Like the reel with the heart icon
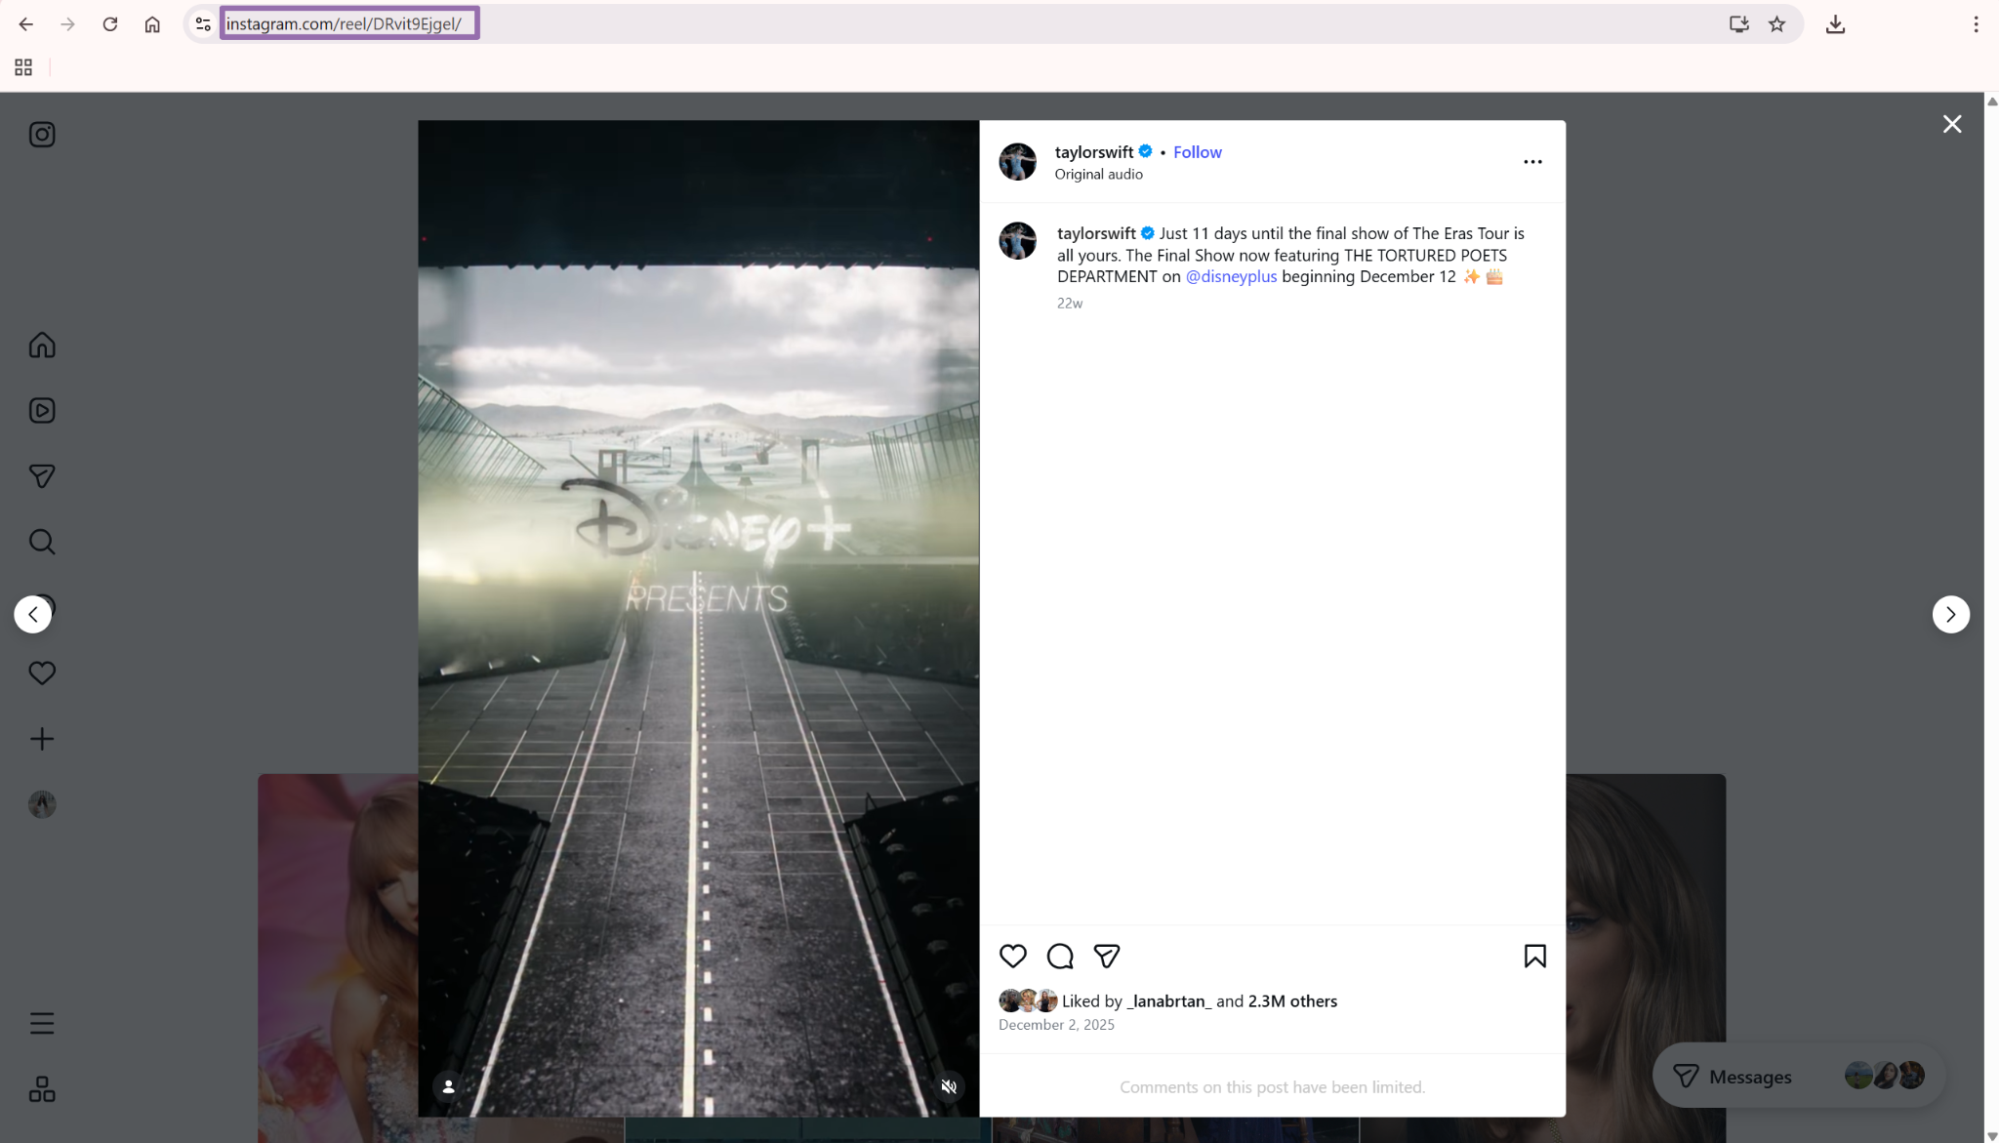This screenshot has width=1999, height=1143. 1013,956
